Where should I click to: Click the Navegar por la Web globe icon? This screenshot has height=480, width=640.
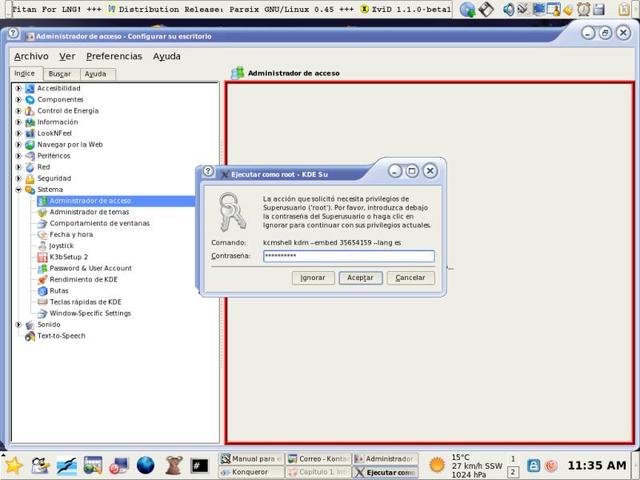click(x=30, y=144)
